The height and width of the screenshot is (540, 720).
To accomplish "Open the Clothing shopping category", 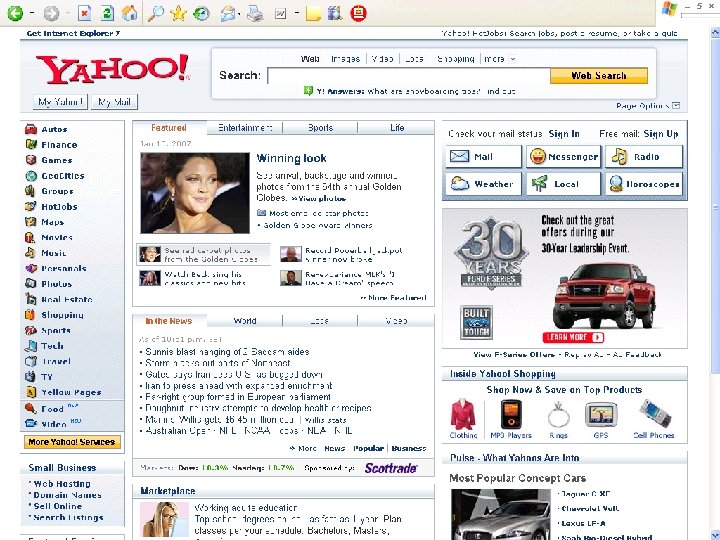I will click(463, 419).
